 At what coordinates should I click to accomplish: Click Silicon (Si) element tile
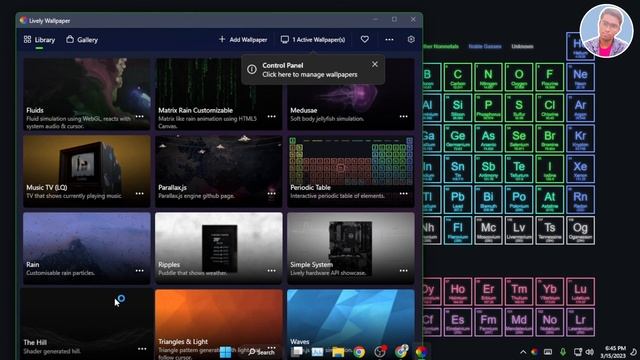(458, 108)
